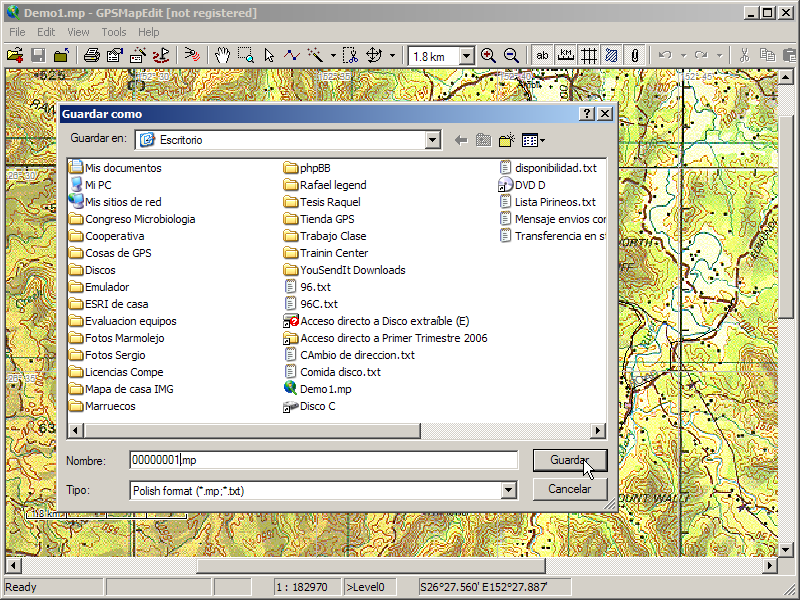Image resolution: width=800 pixels, height=600 pixels.
Task: Expand the 'Guardar en' location dropdown
Action: point(432,140)
